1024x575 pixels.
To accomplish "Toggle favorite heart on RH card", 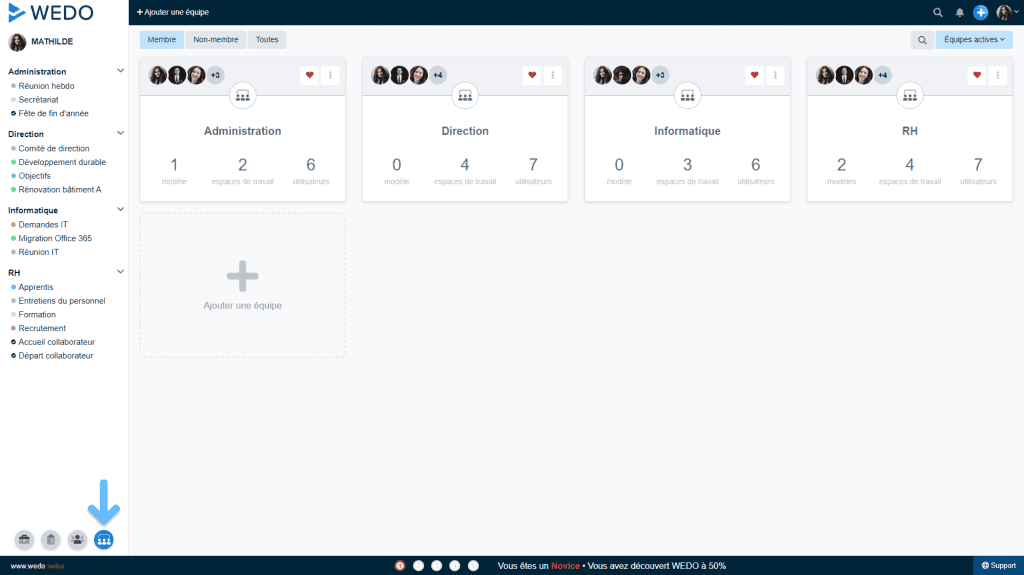I will 977,75.
